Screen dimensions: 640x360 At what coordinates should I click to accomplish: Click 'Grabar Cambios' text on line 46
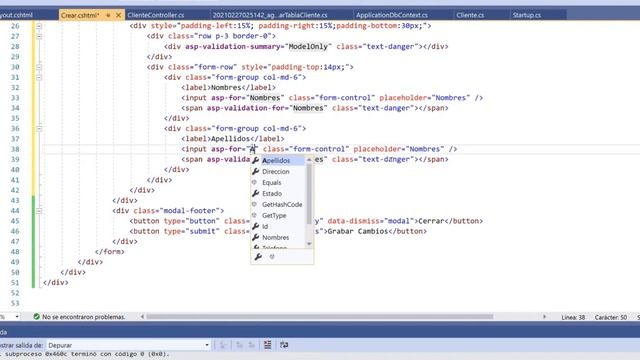tap(358, 231)
